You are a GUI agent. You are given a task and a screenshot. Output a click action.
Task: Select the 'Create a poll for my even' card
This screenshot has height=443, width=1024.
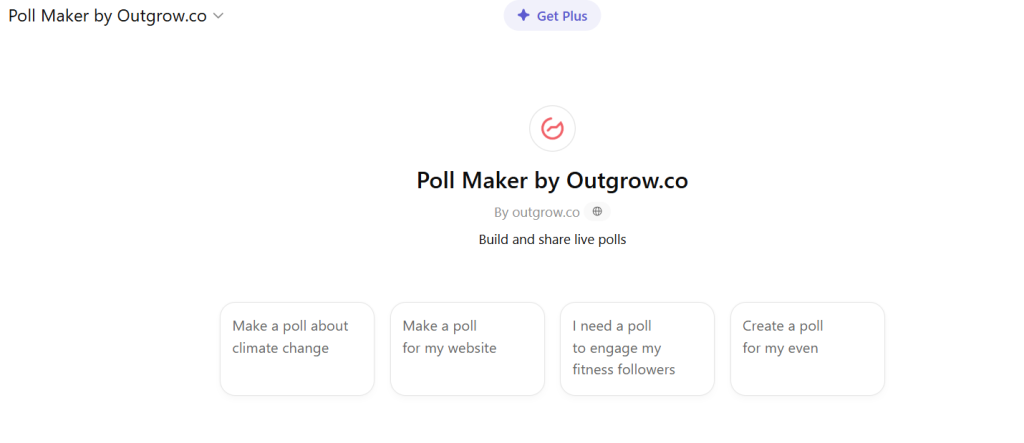pyautogui.click(x=807, y=349)
